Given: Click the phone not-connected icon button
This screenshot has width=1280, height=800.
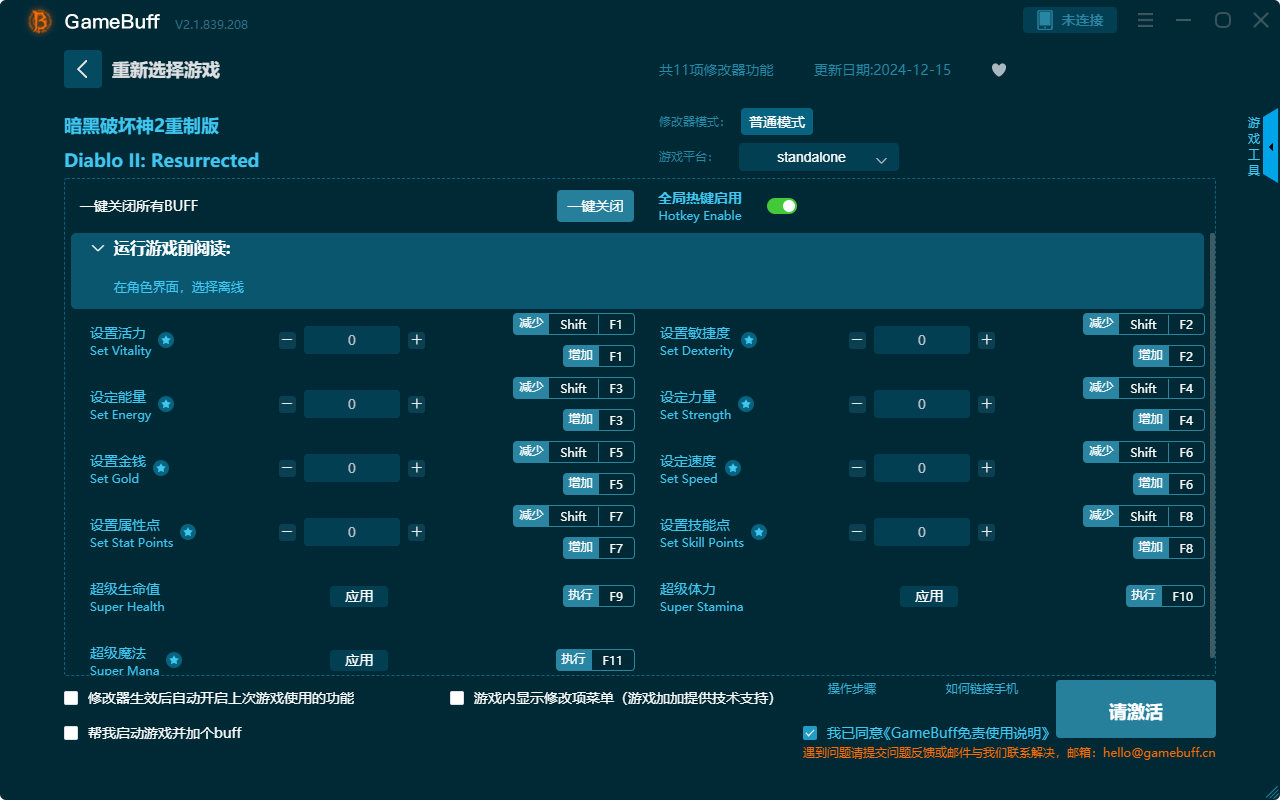Looking at the screenshot, I should (1070, 20).
